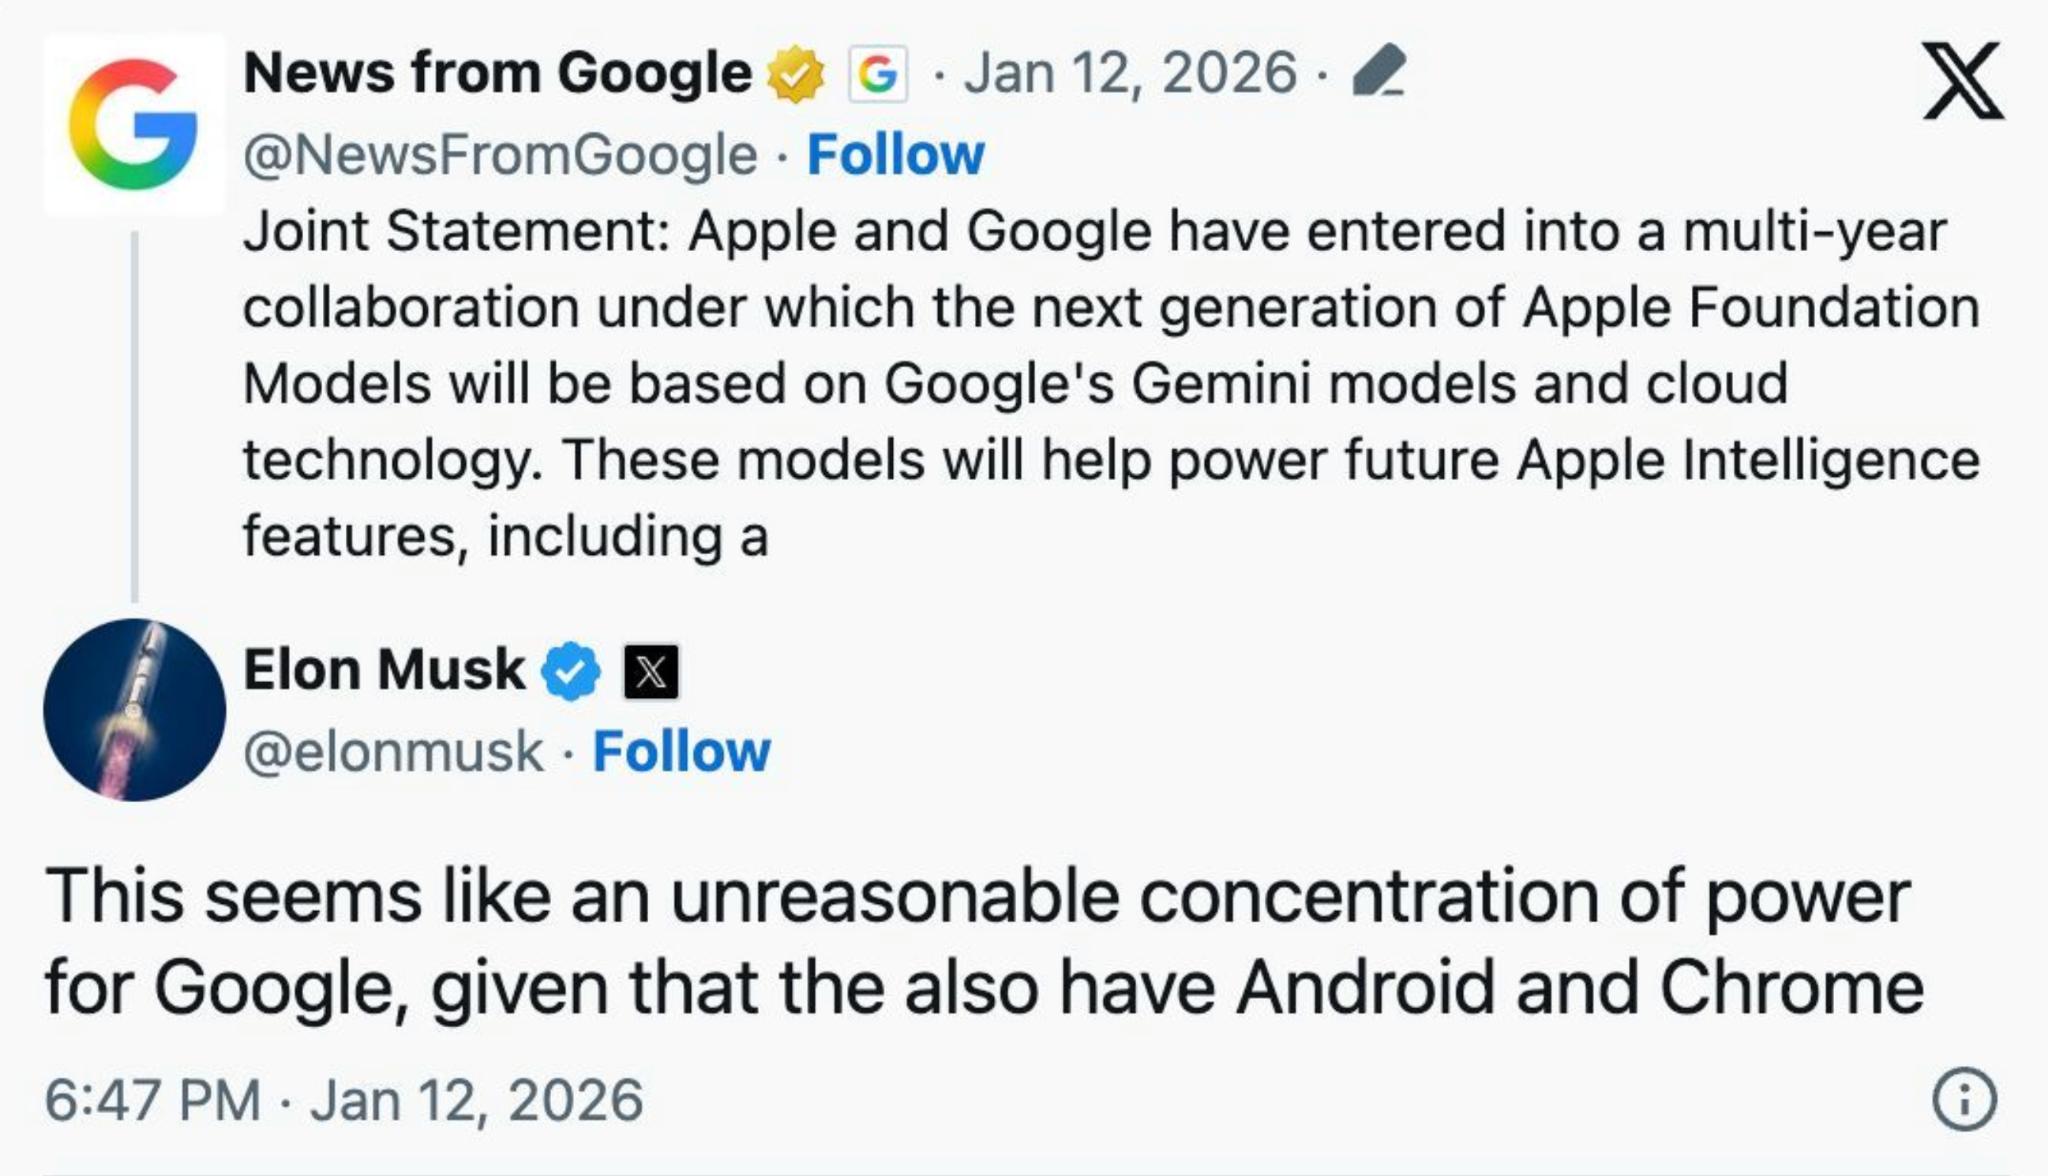
Task: Open the Elon Musk display name link
Action: tap(384, 669)
